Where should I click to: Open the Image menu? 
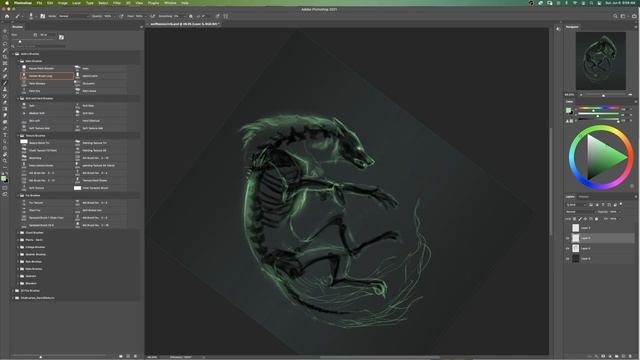pyautogui.click(x=62, y=3)
